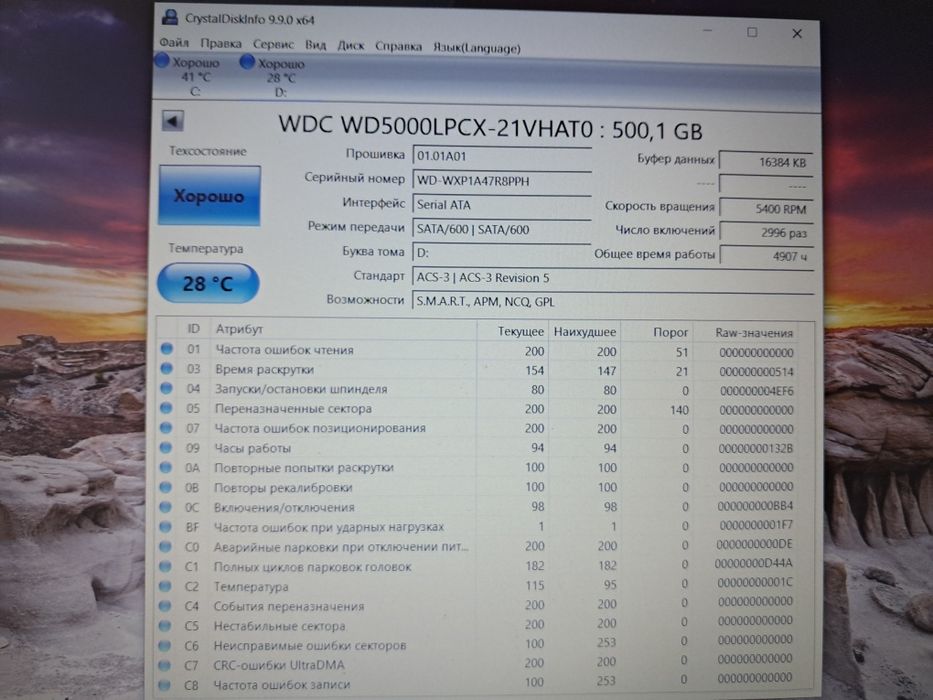
Task: Click the previous disk arrow button
Action: pos(173,121)
